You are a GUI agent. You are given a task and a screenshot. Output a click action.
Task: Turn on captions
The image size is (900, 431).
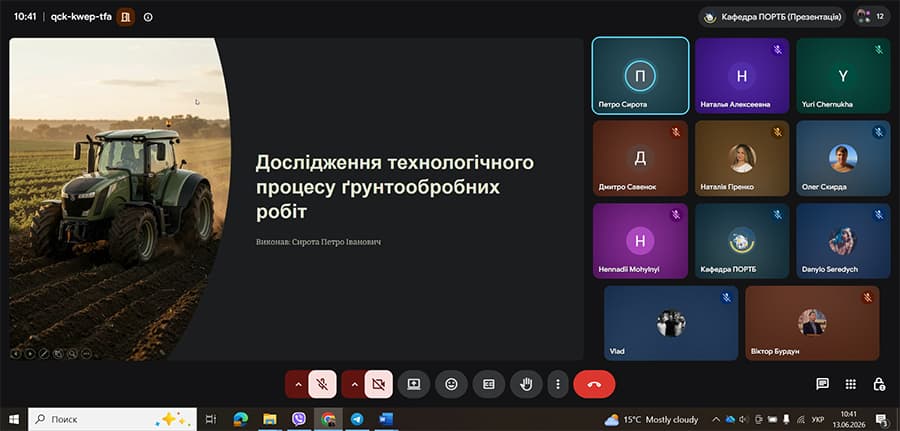tap(488, 385)
